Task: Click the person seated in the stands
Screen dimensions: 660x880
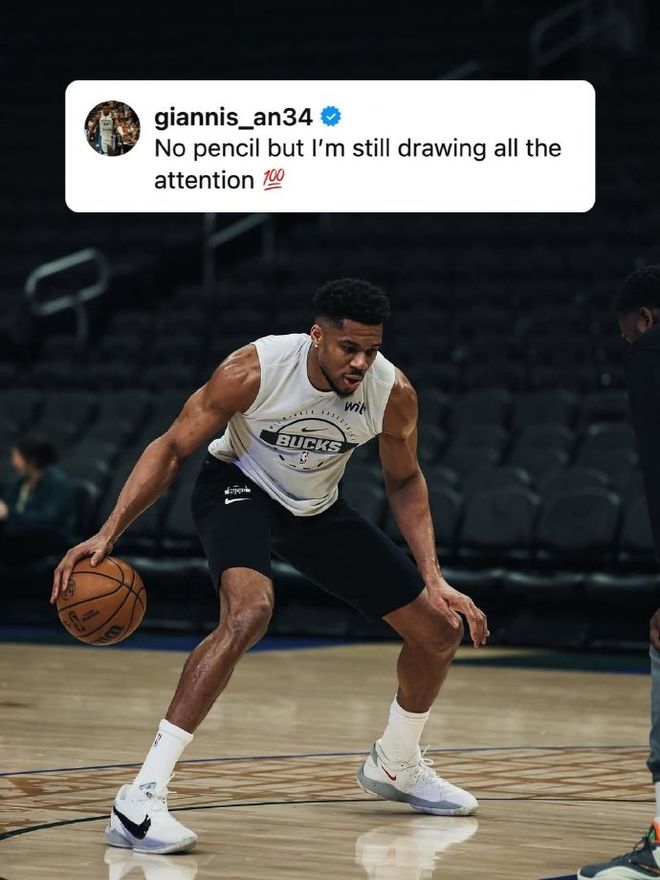Action: (x=35, y=488)
